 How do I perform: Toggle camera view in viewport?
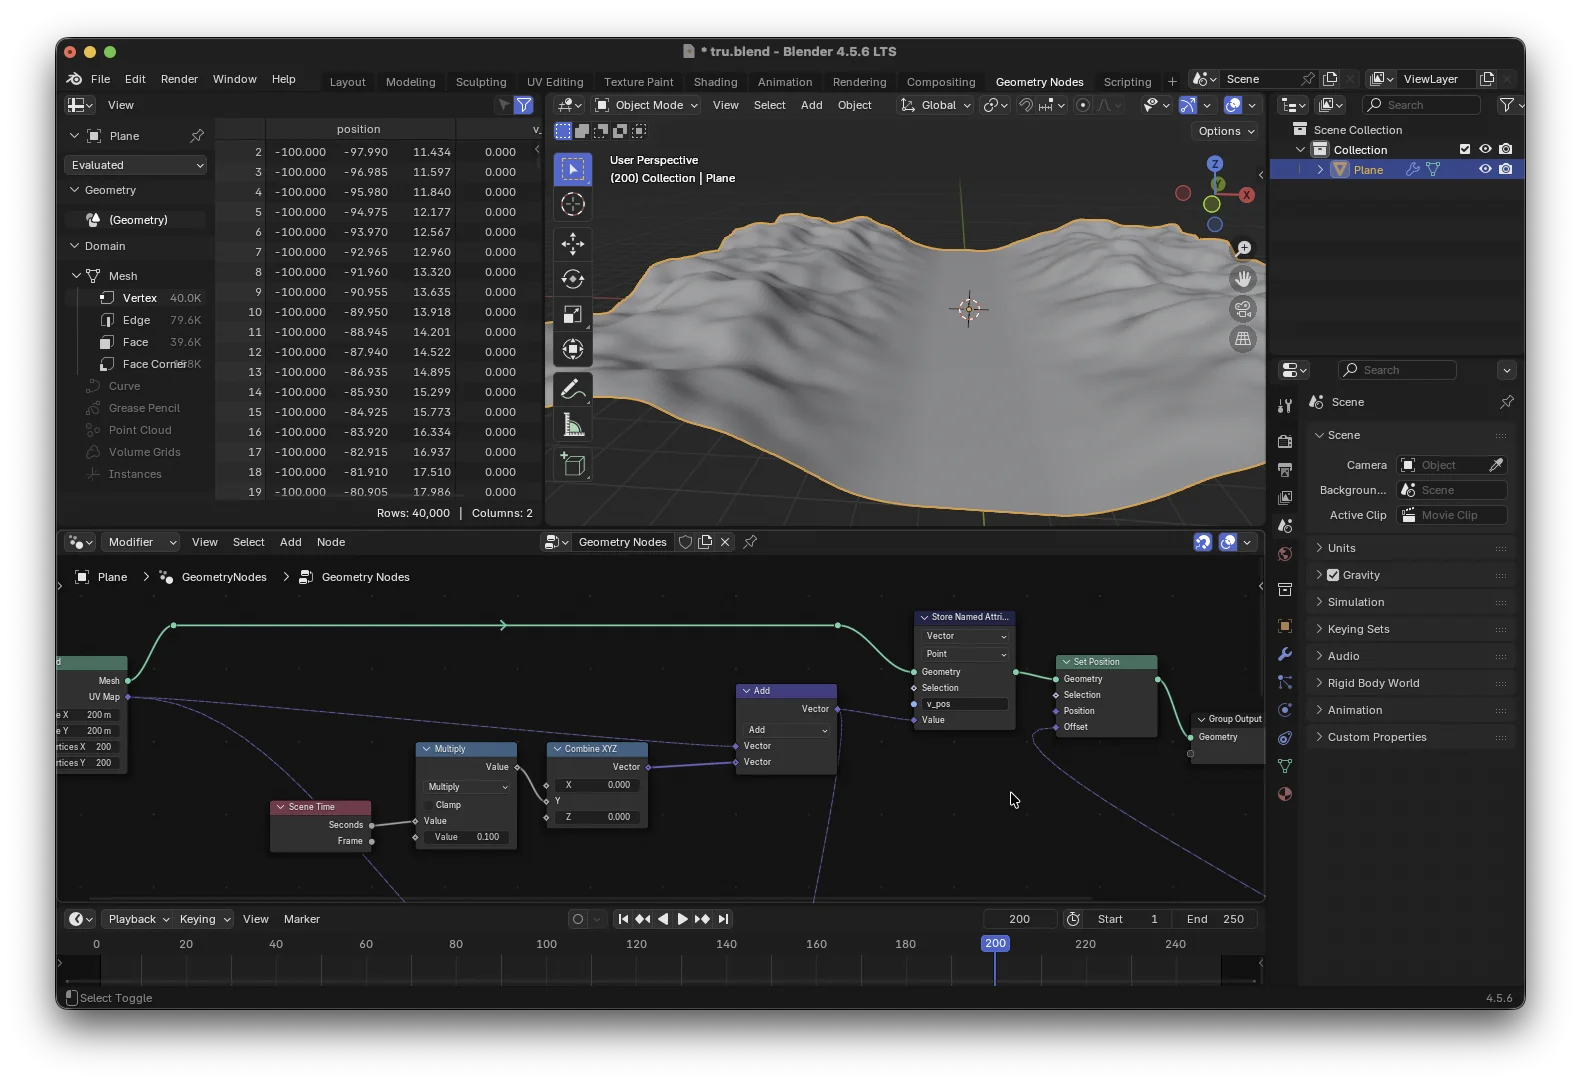pyautogui.click(x=1243, y=309)
